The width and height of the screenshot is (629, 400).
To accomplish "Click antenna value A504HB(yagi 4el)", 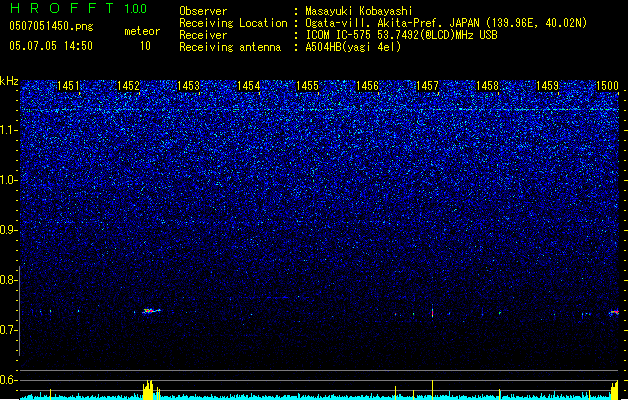I will [353, 47].
